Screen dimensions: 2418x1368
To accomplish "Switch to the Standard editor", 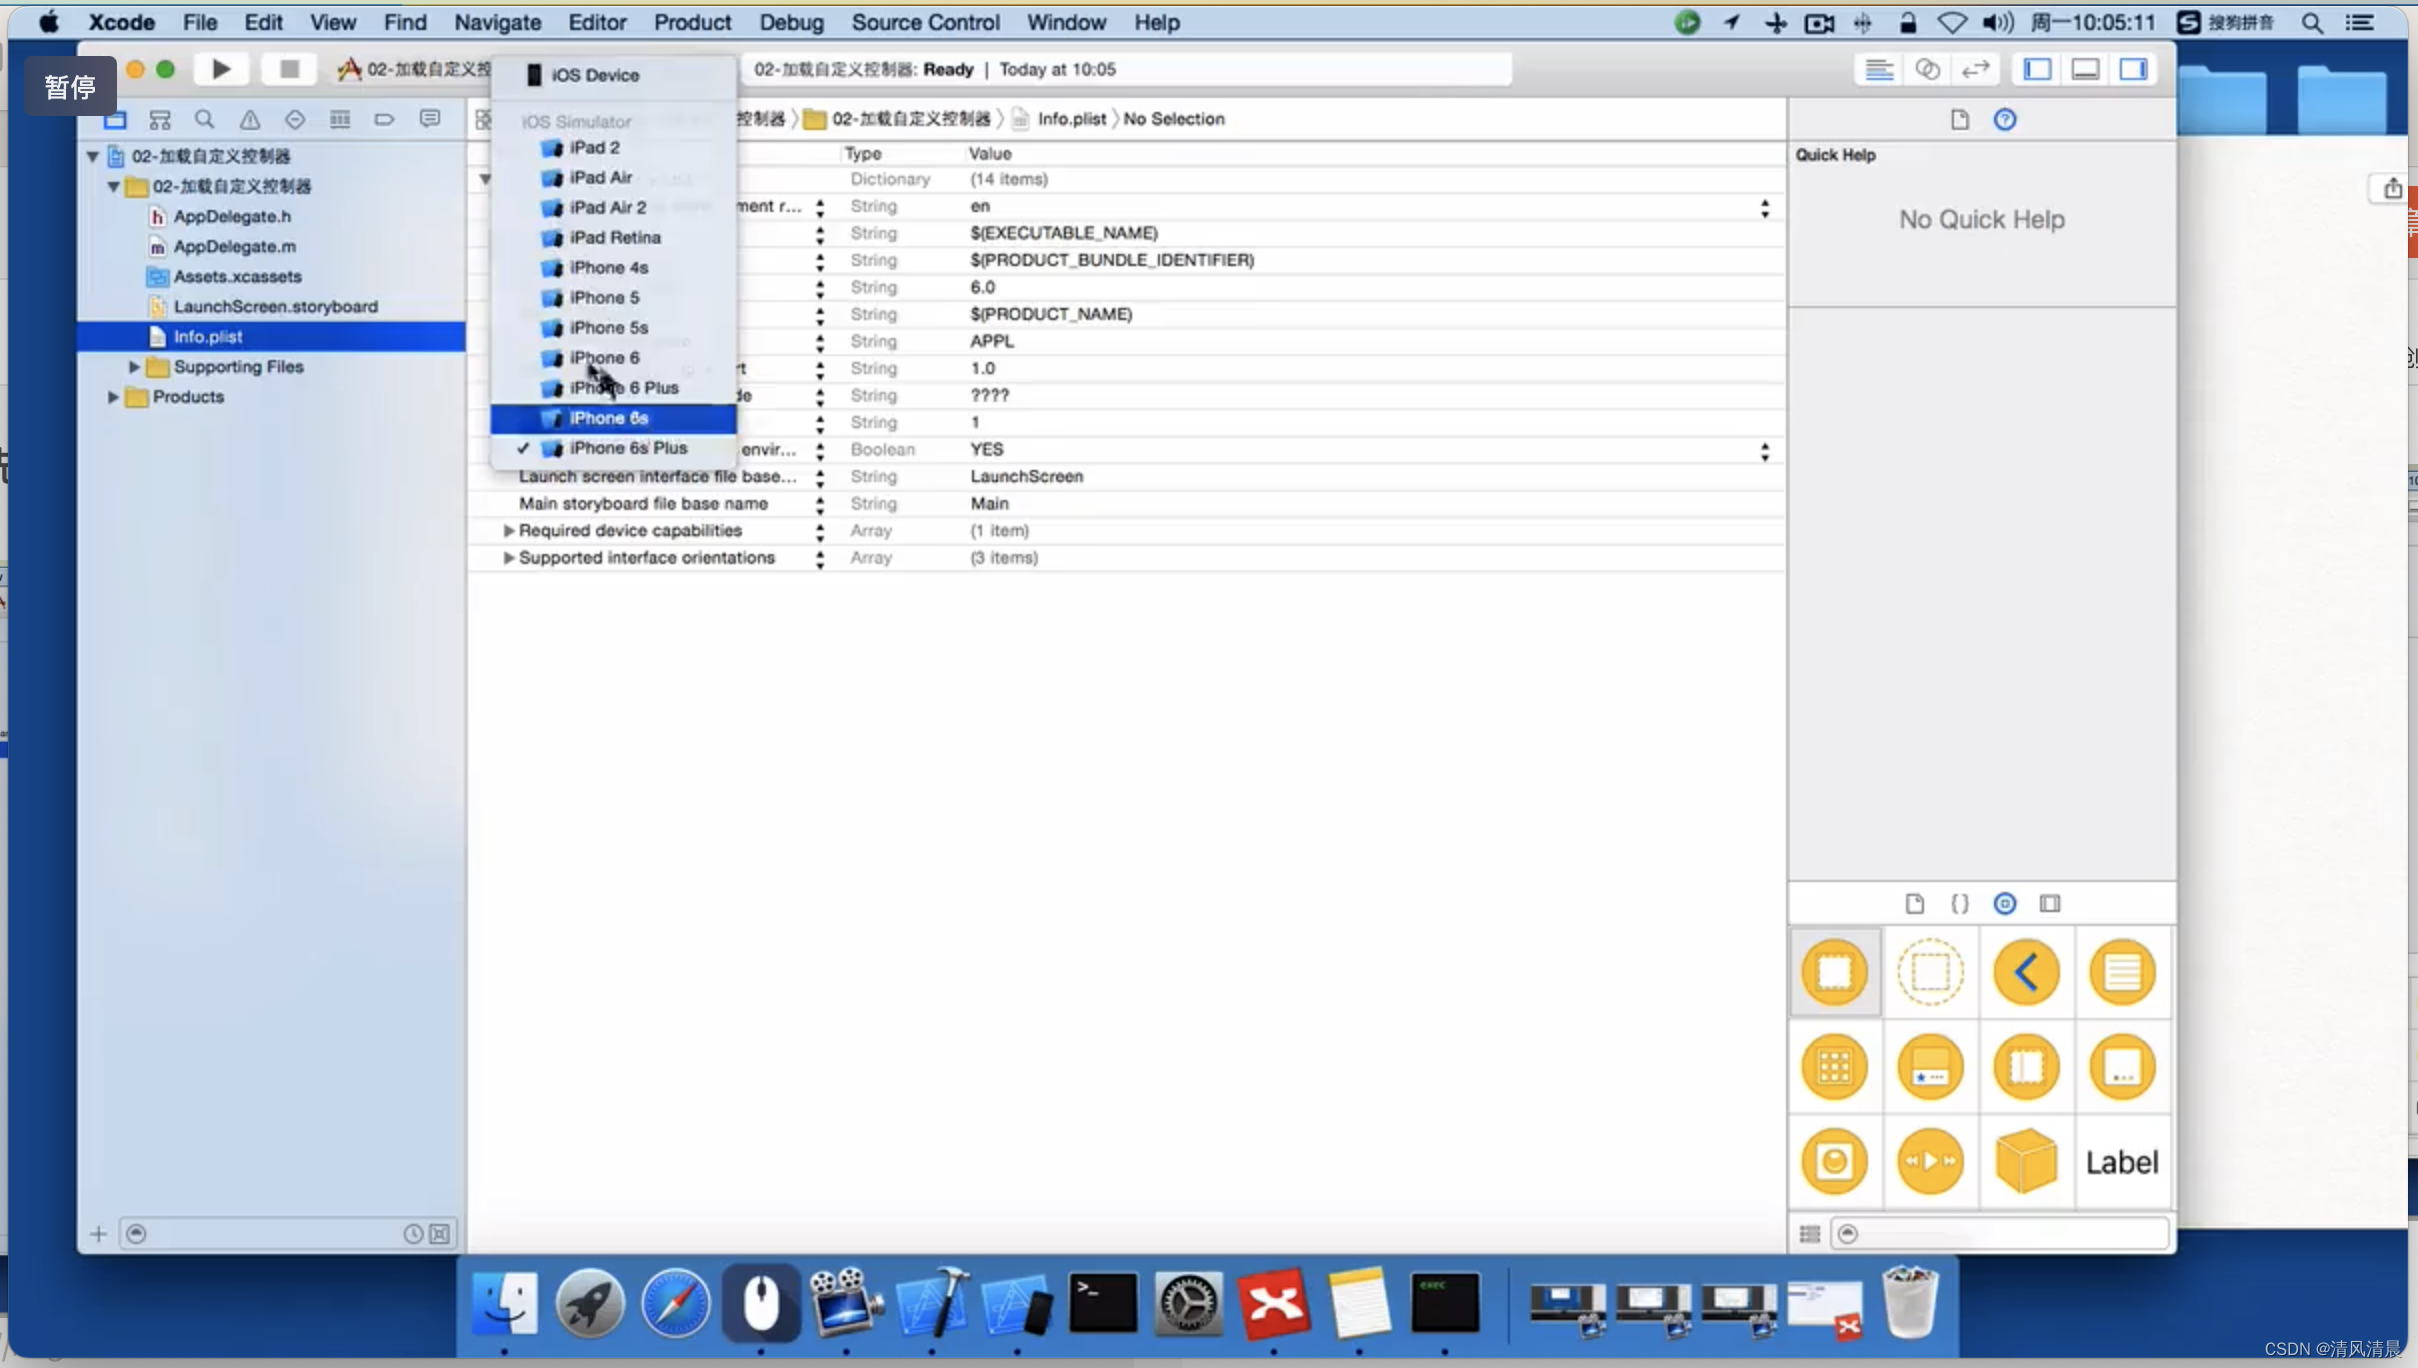I will [1879, 69].
